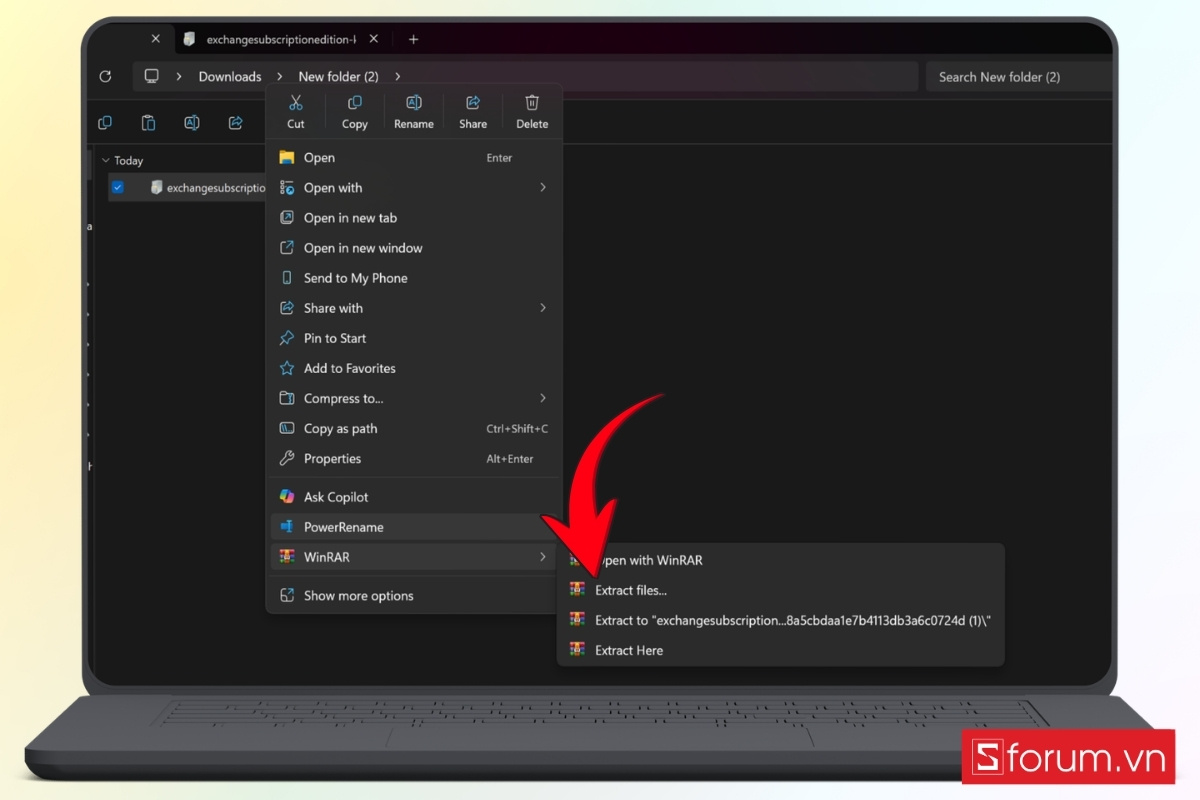Choose Open with WinRAR

(780, 560)
